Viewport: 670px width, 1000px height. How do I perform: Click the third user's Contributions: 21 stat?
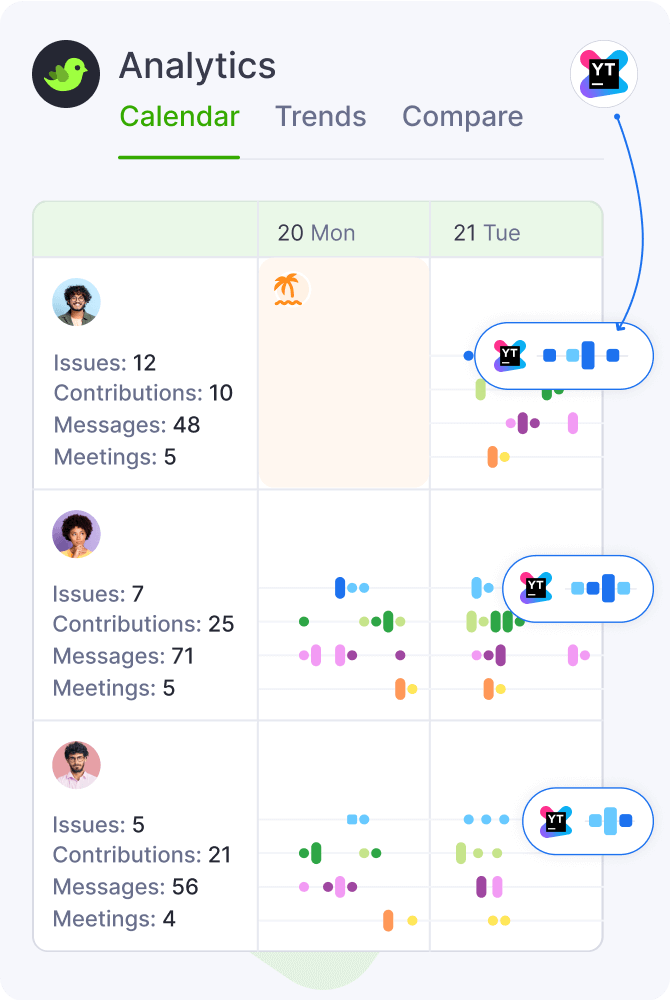click(x=142, y=855)
